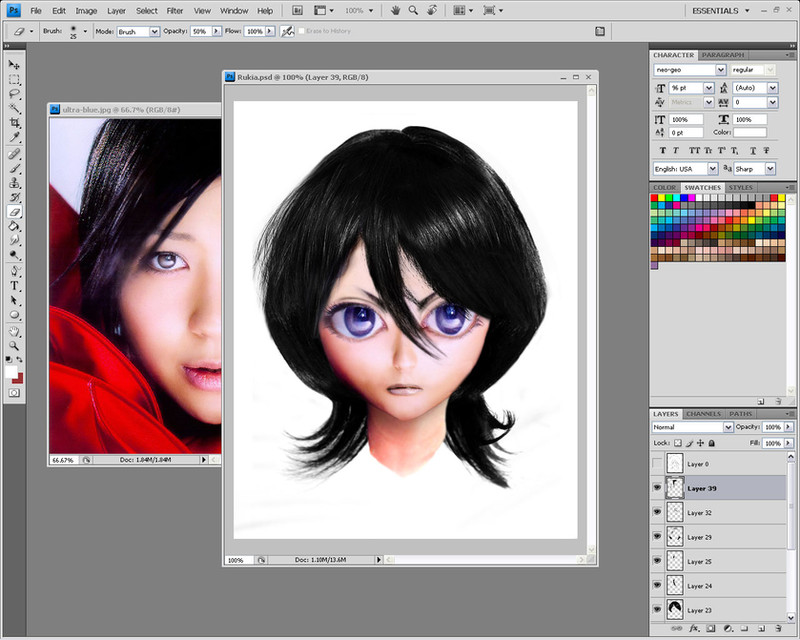This screenshot has width=800, height=640.
Task: Open the Essentials workspace switcher
Action: (x=720, y=11)
